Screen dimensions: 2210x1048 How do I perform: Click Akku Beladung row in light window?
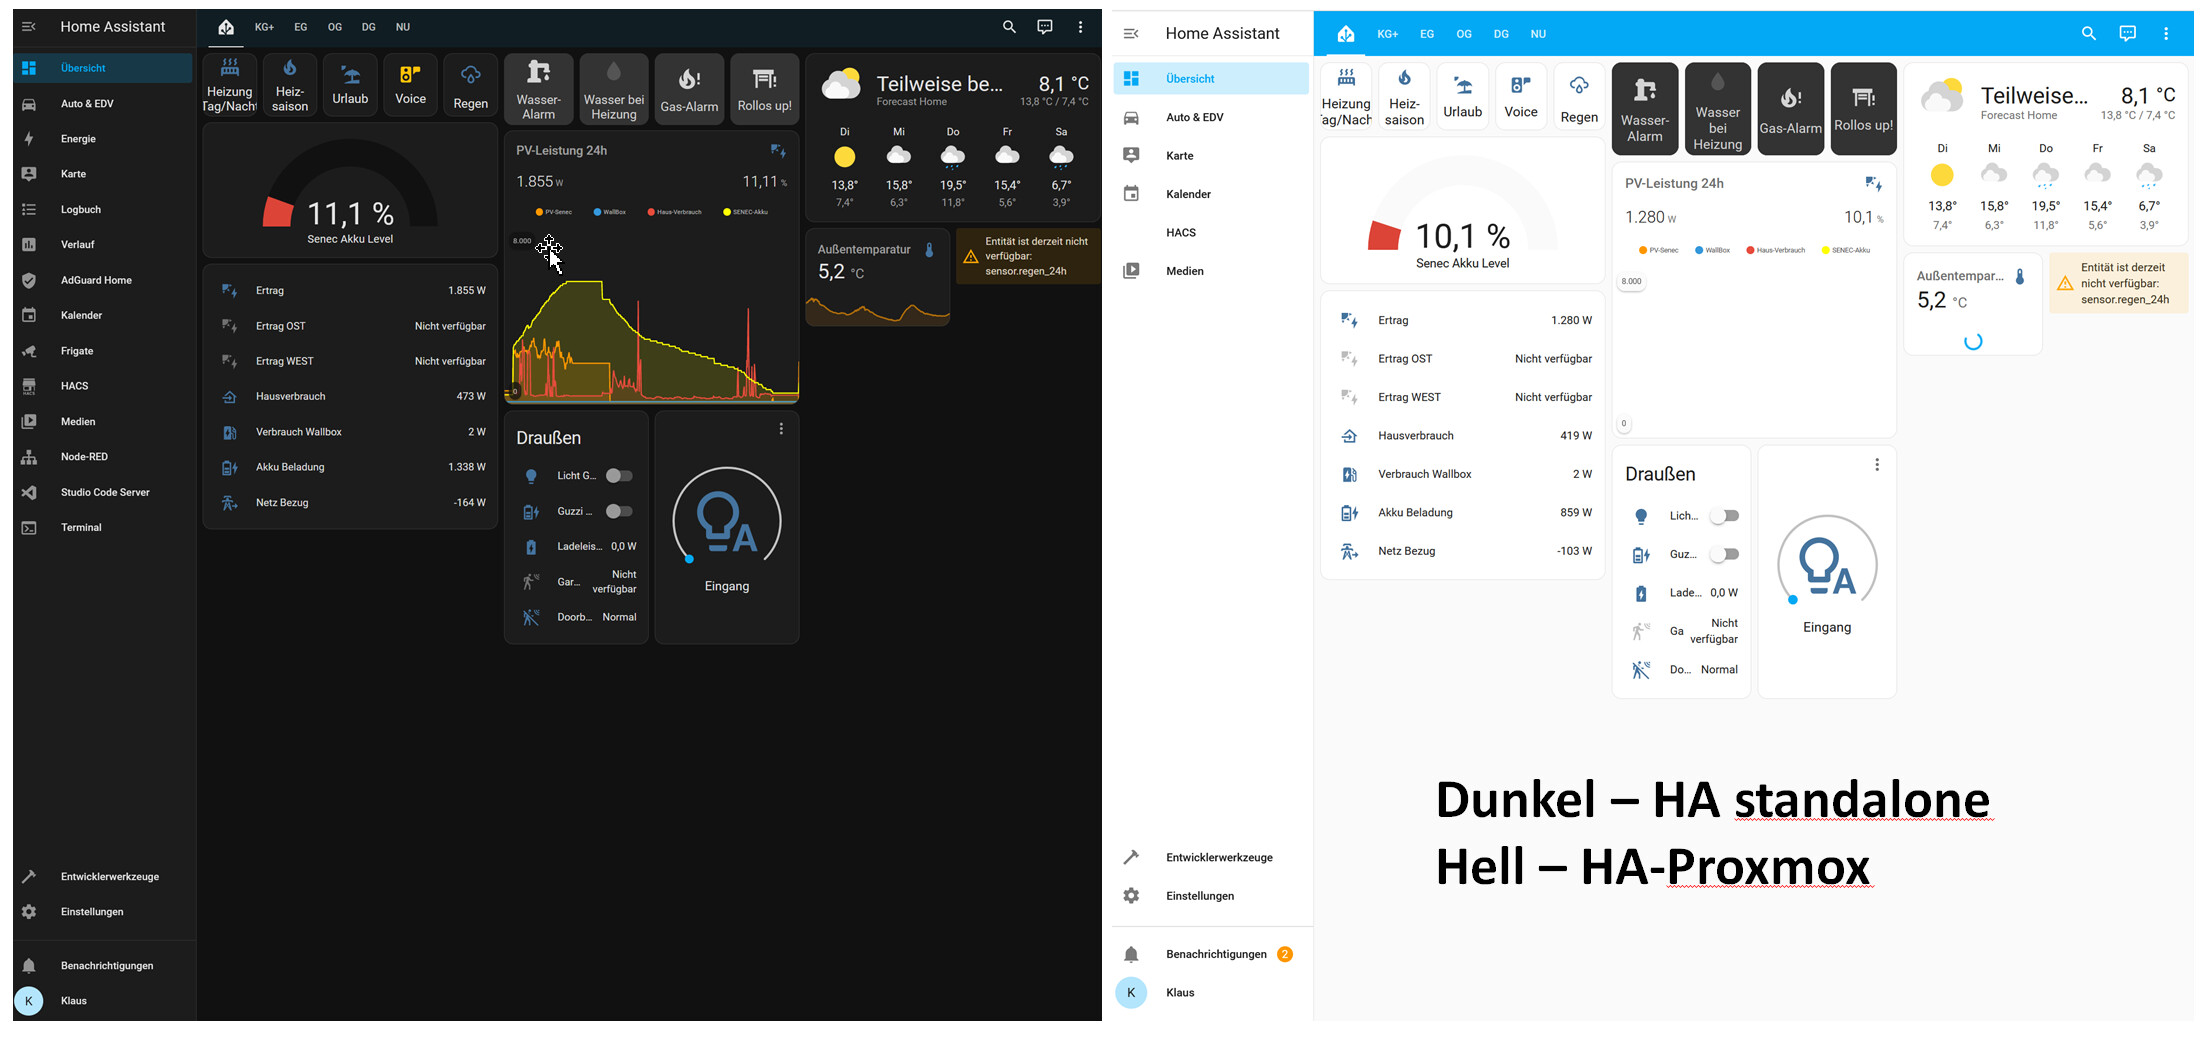tap(1462, 513)
